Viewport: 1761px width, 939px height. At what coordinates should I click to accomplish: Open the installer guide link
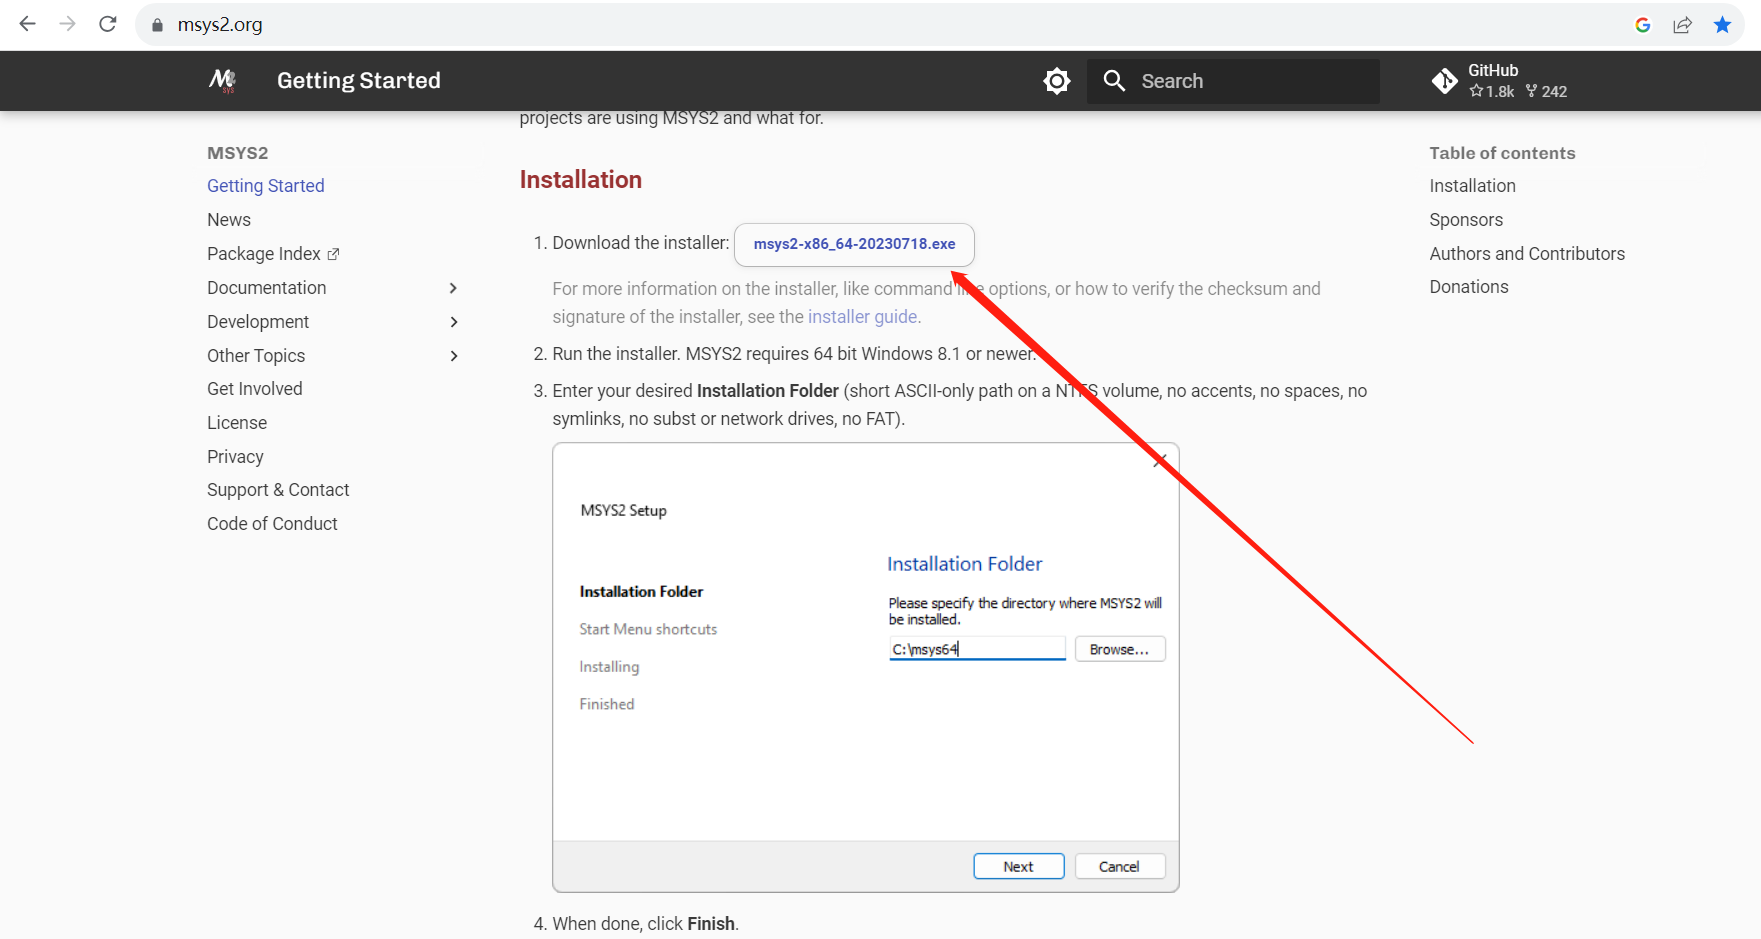(x=862, y=317)
